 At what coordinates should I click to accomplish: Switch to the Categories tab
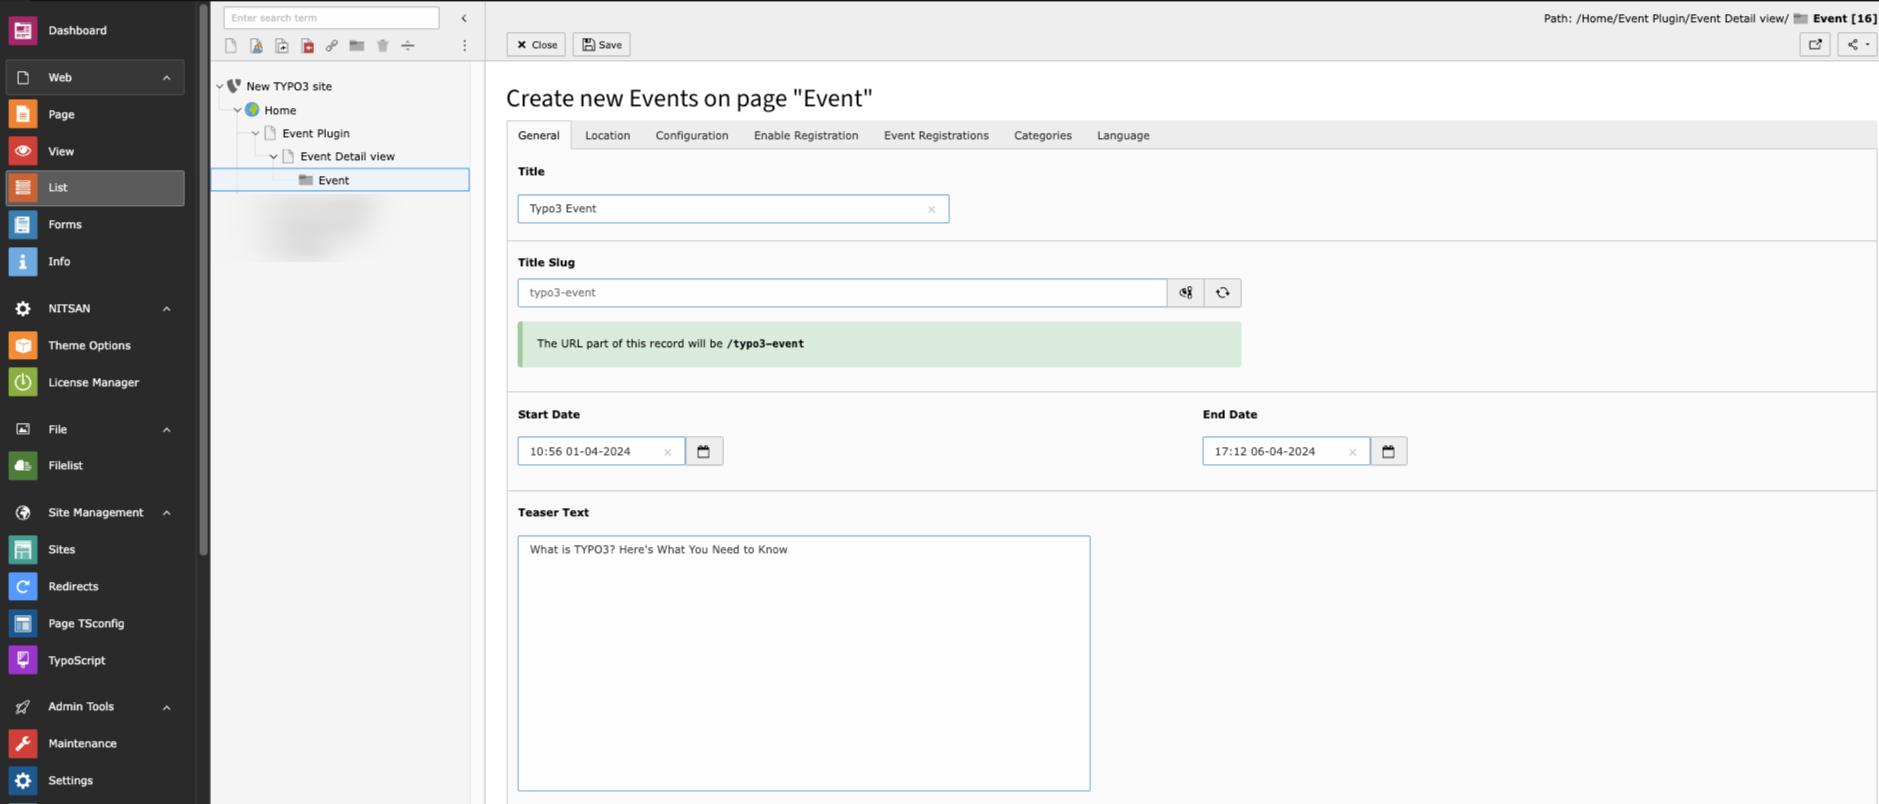click(x=1043, y=136)
